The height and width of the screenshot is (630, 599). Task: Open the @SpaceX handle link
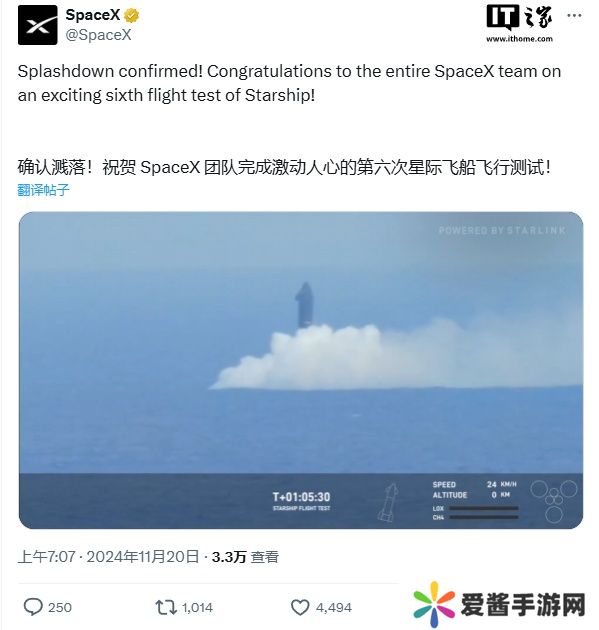[x=98, y=35]
